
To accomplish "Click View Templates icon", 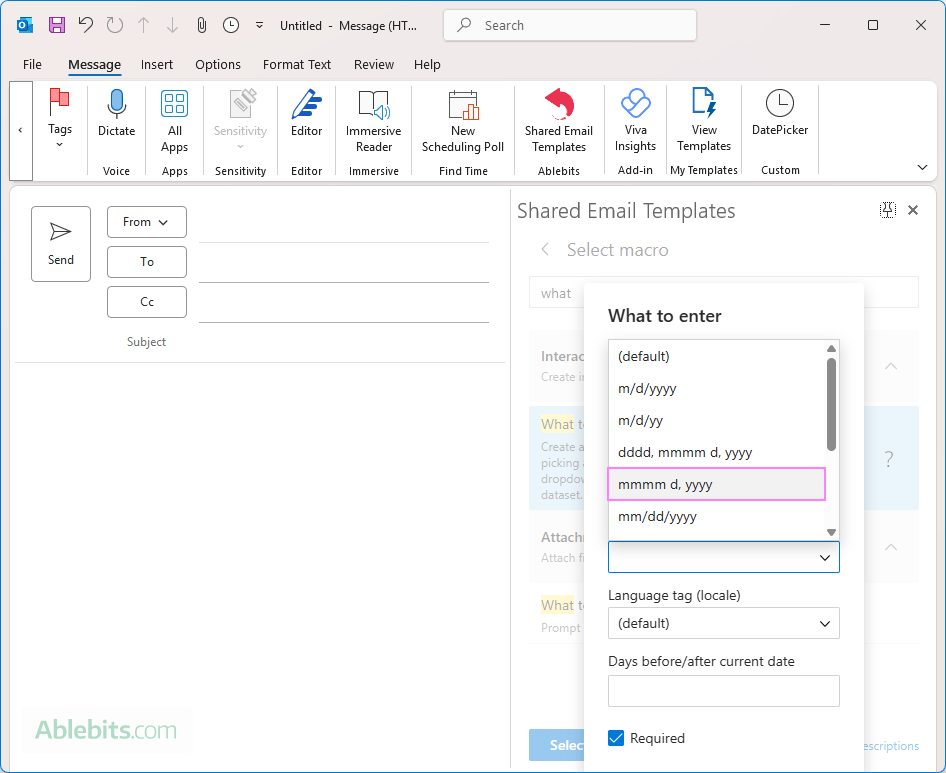I will [704, 121].
